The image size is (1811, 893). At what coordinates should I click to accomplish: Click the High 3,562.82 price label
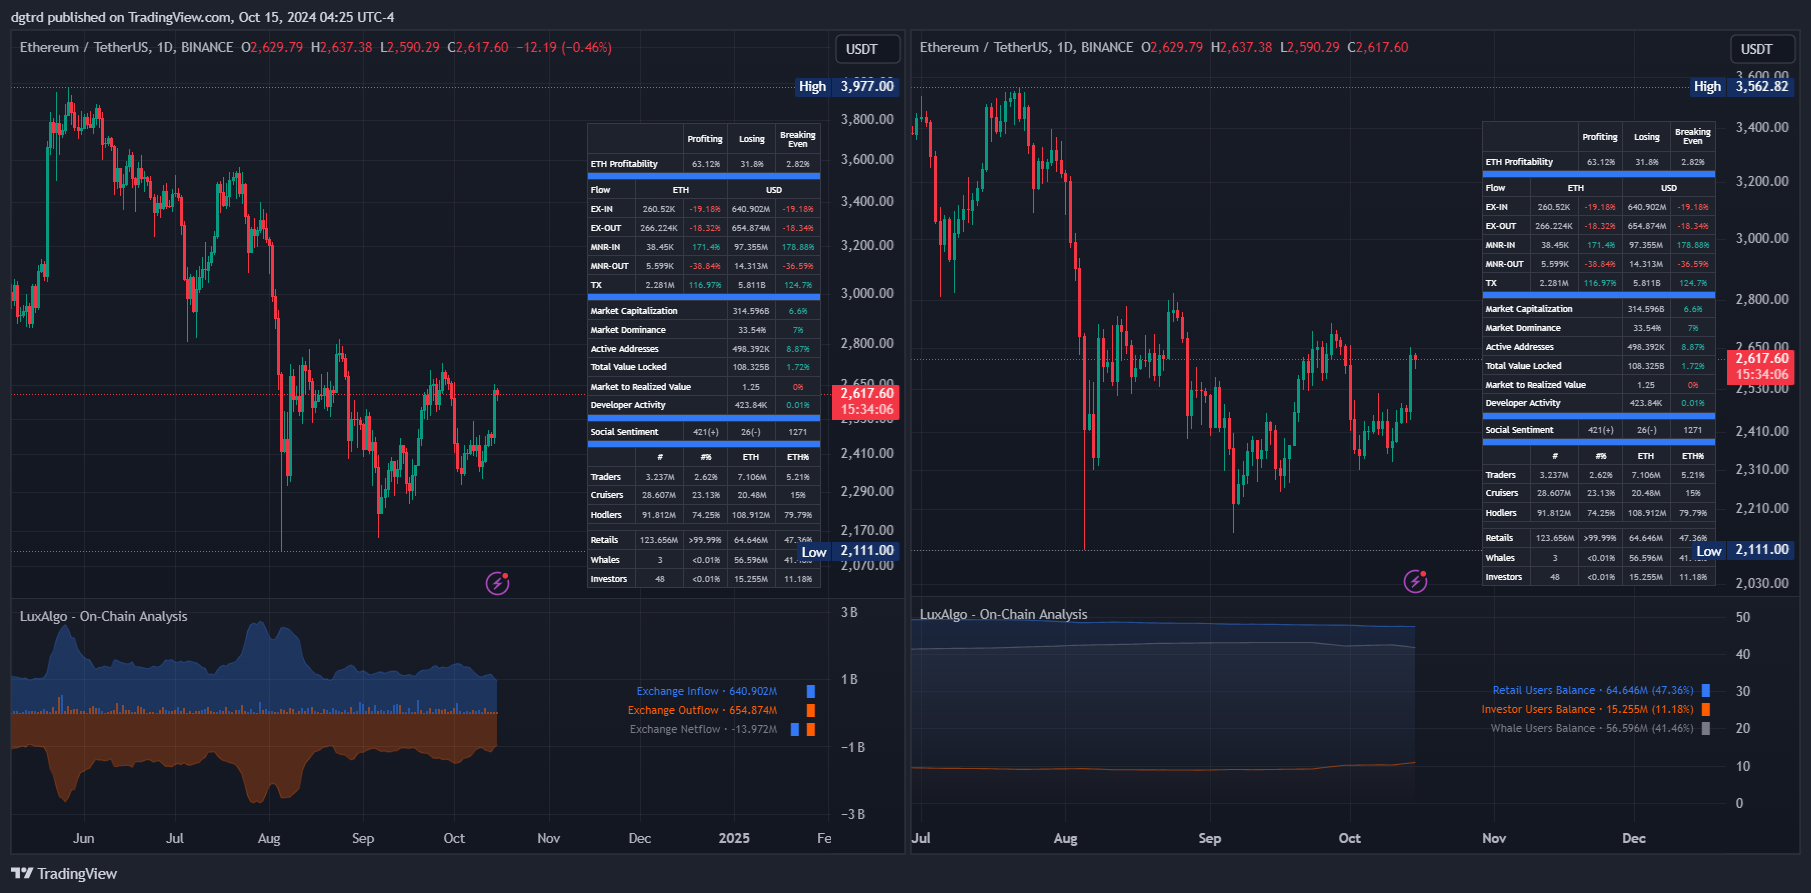[1742, 87]
